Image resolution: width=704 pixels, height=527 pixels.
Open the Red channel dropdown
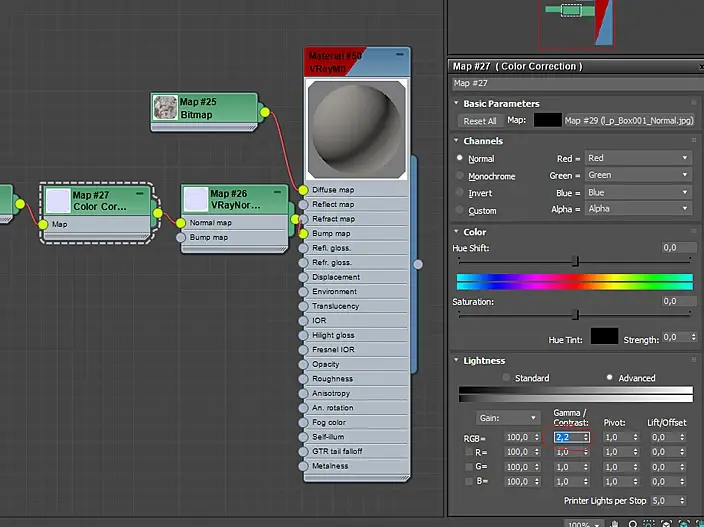point(638,158)
